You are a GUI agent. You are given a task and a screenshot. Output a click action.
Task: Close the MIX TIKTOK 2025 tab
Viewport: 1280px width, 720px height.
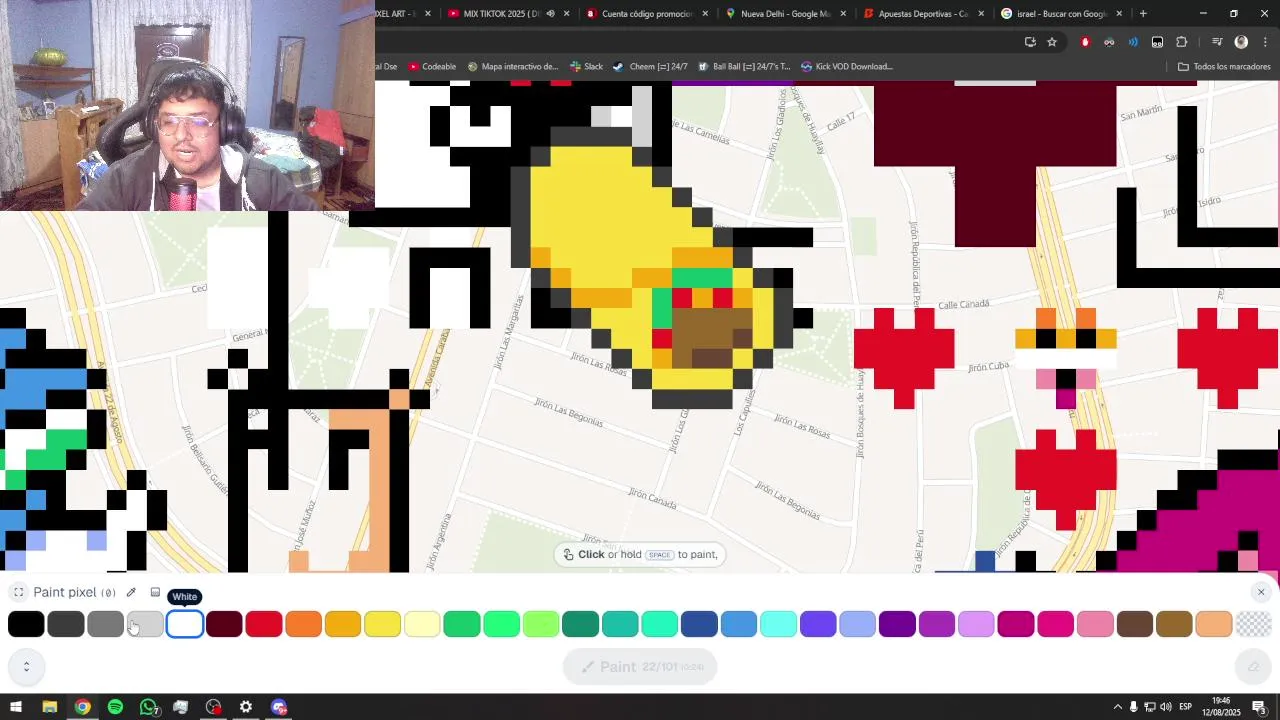tap(567, 14)
